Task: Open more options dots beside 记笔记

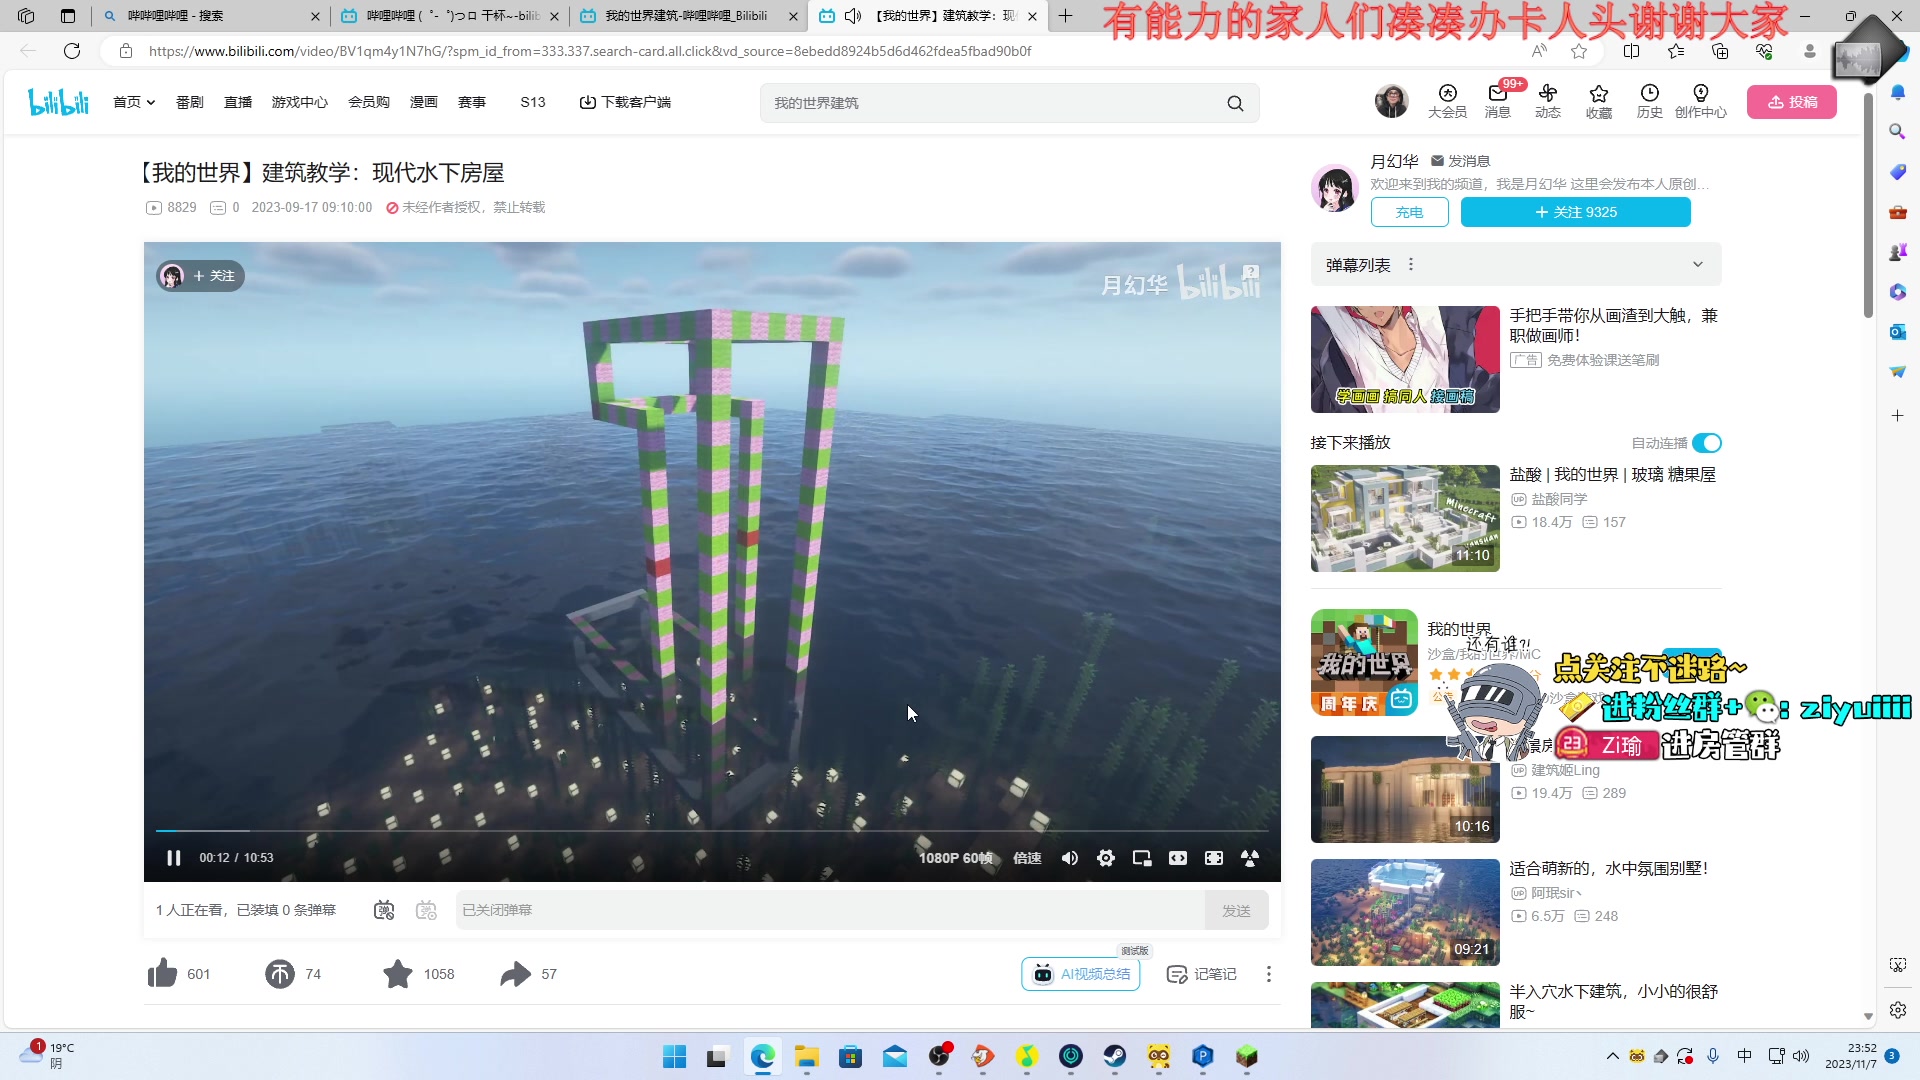Action: tap(1269, 974)
